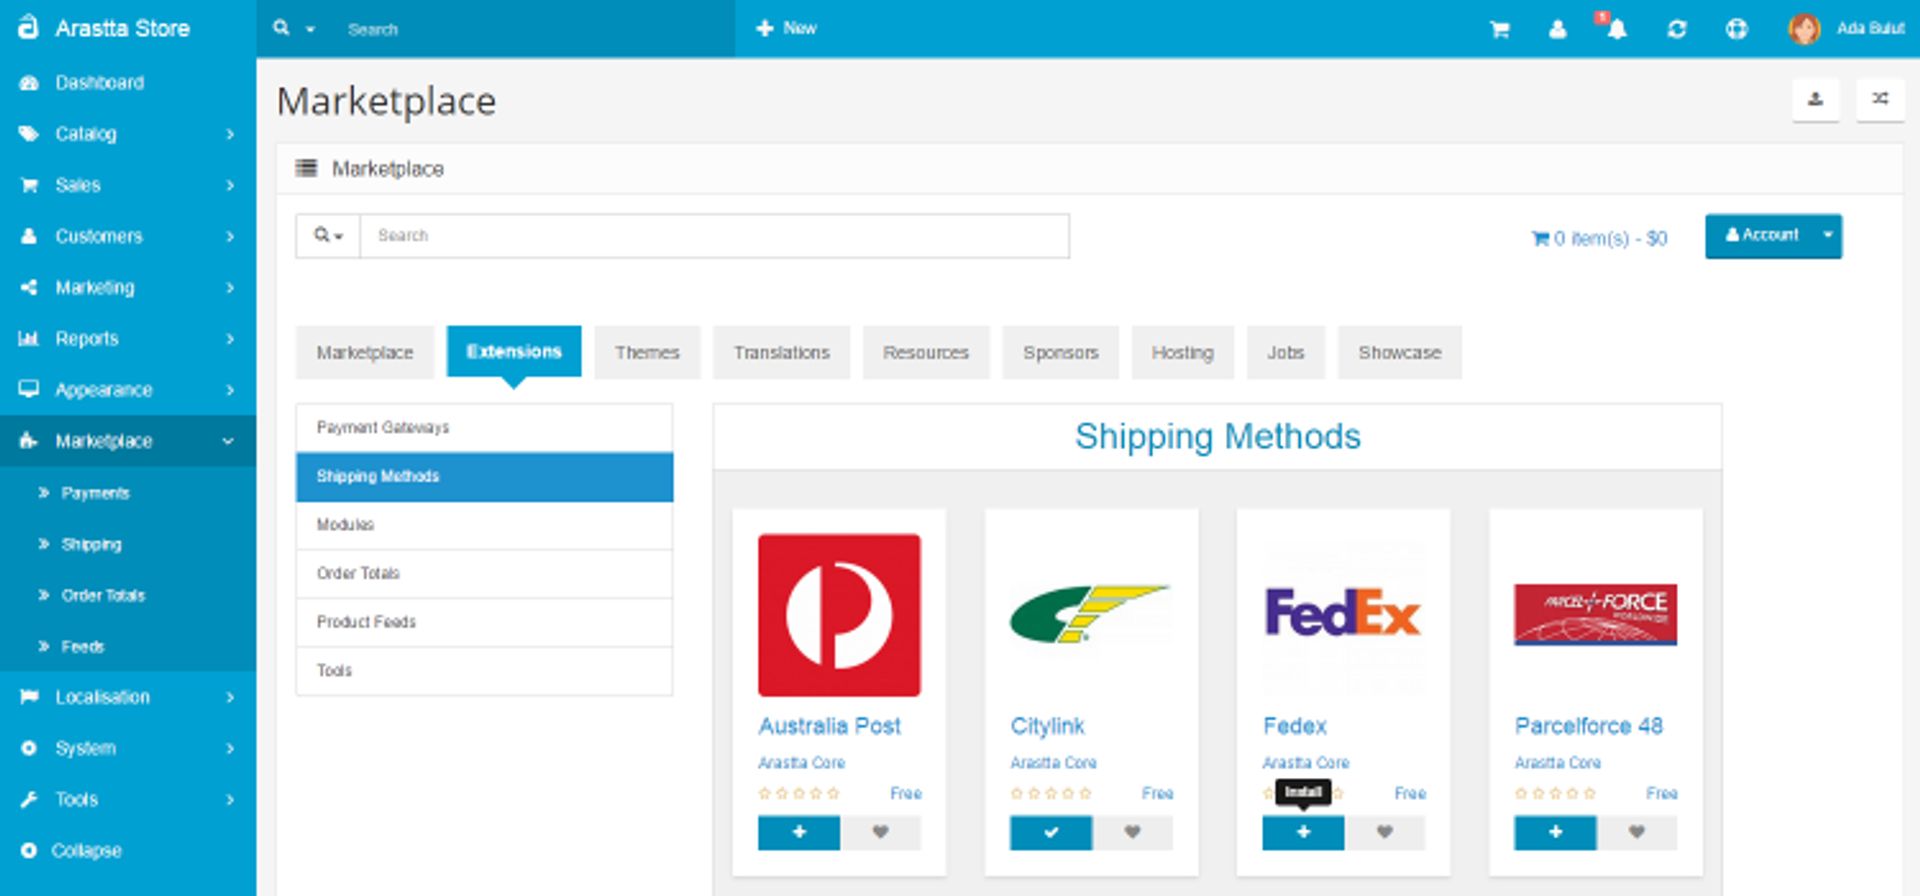Image resolution: width=1920 pixels, height=896 pixels.
Task: Click Citylink installed checkmark button
Action: (x=1051, y=832)
